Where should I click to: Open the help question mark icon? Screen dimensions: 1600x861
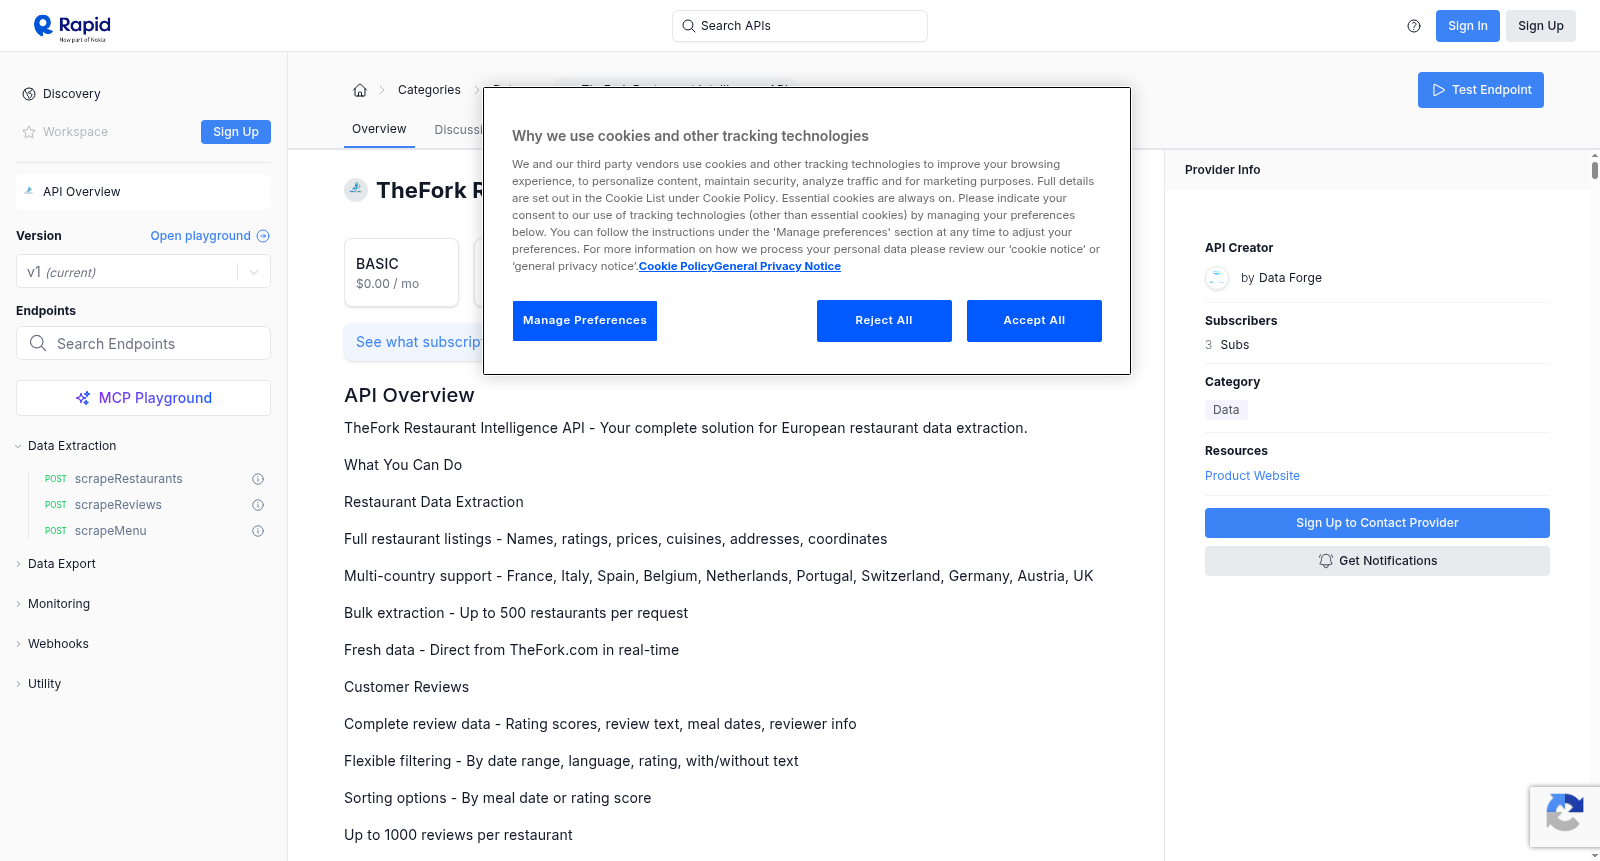coord(1414,26)
